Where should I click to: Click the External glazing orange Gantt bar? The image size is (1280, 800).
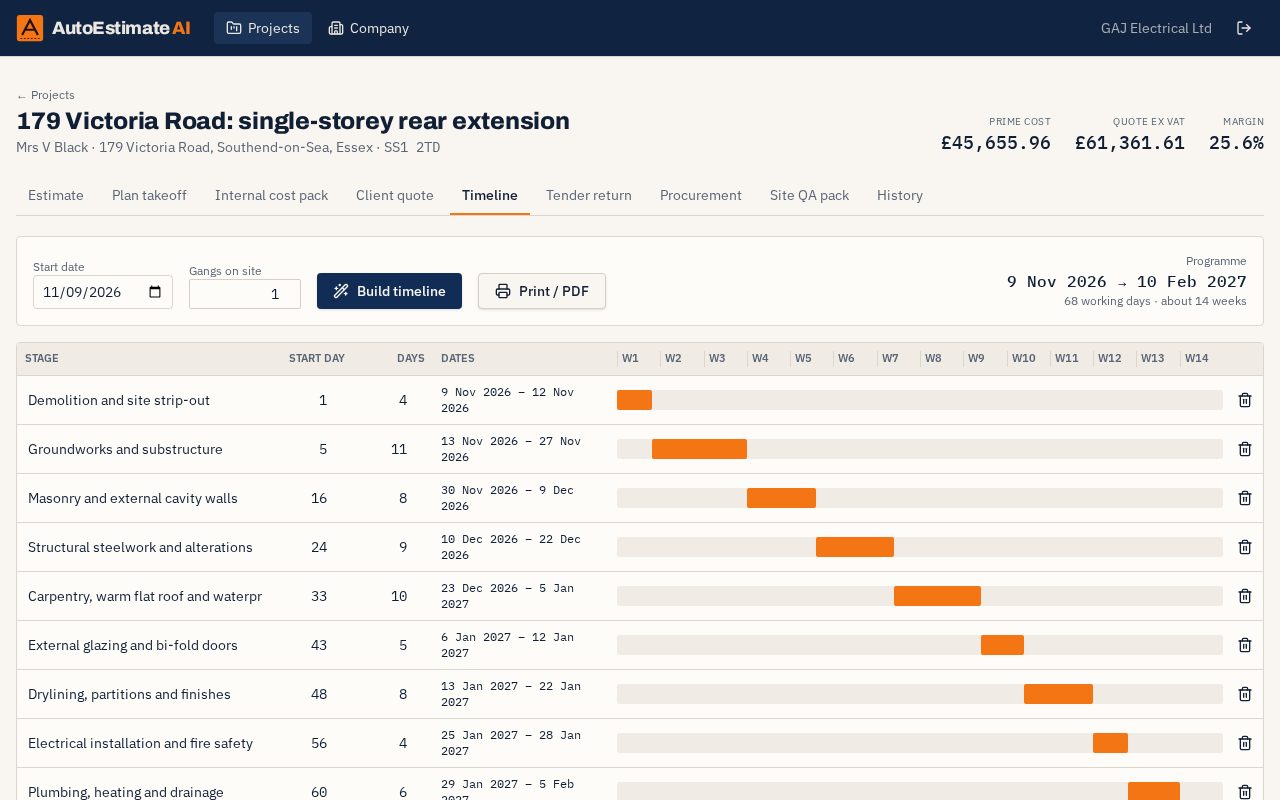[1002, 645]
